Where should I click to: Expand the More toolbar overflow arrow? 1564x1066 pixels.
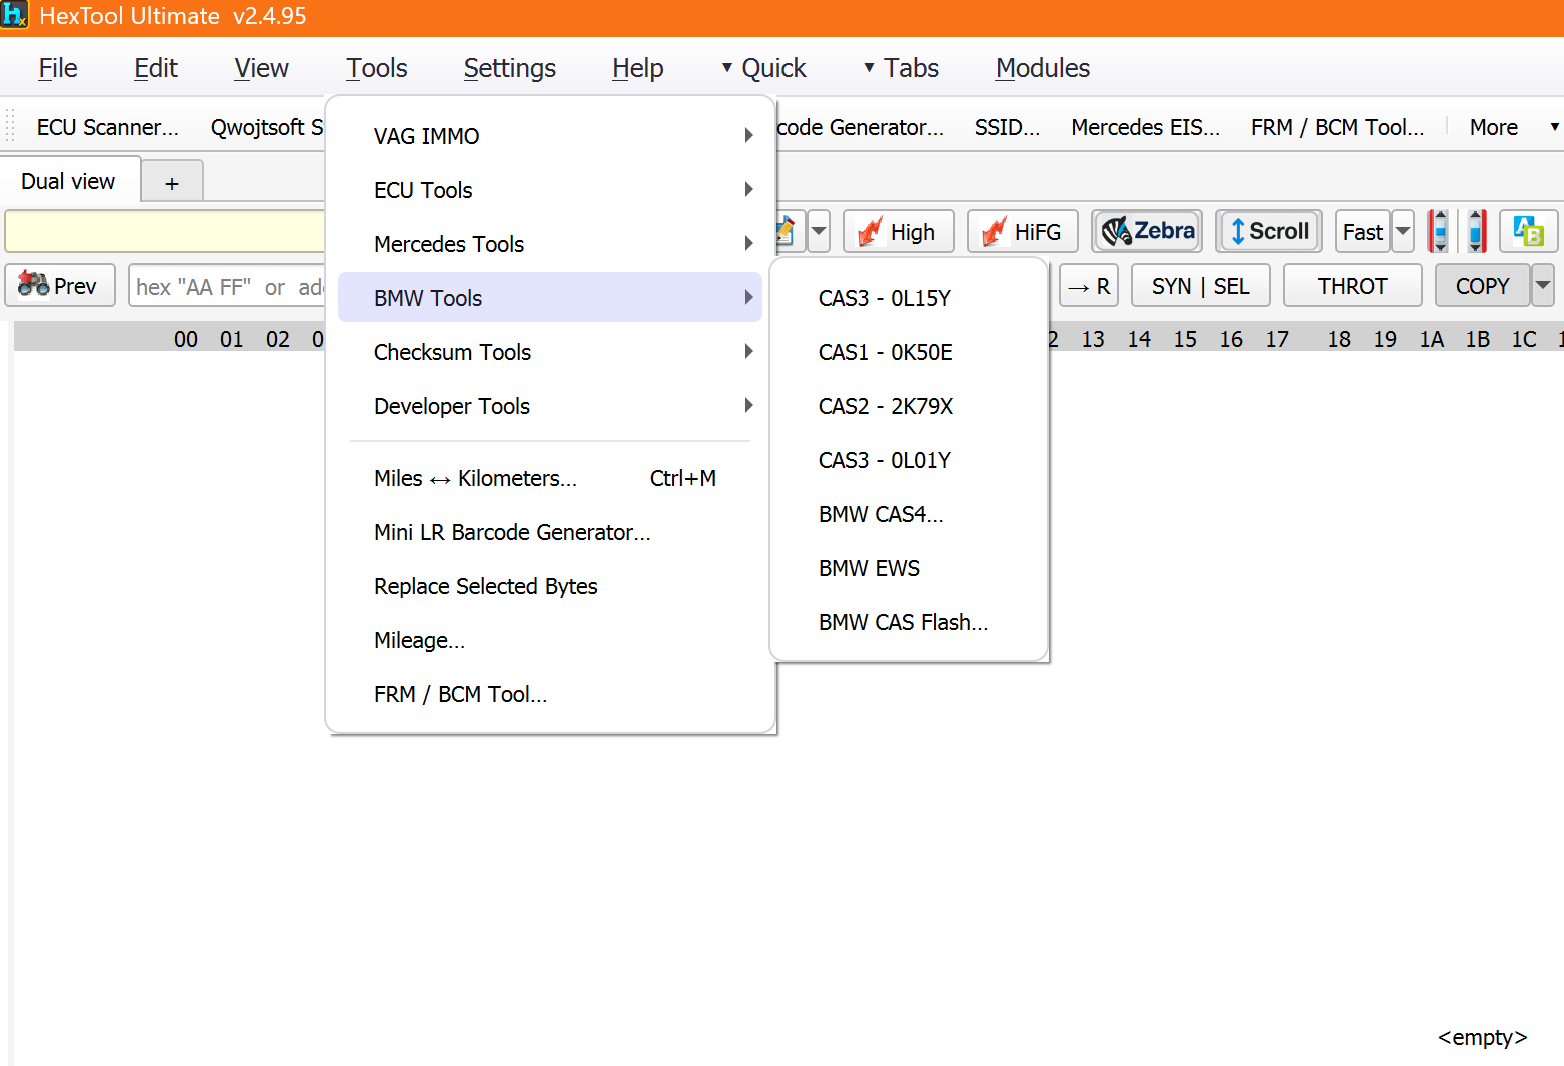pyautogui.click(x=1554, y=127)
